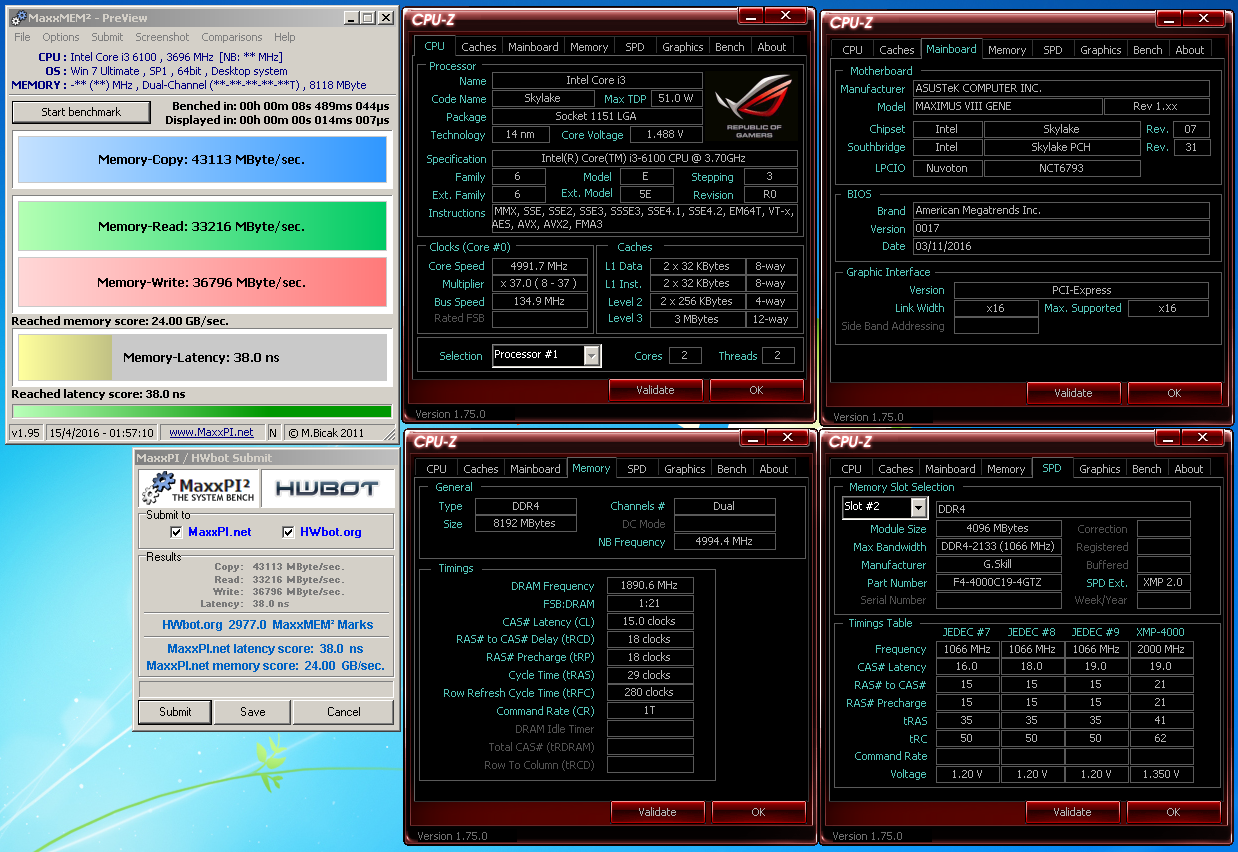
Task: Open the Slot #2 memory slot dropdown
Action: pyautogui.click(x=919, y=507)
